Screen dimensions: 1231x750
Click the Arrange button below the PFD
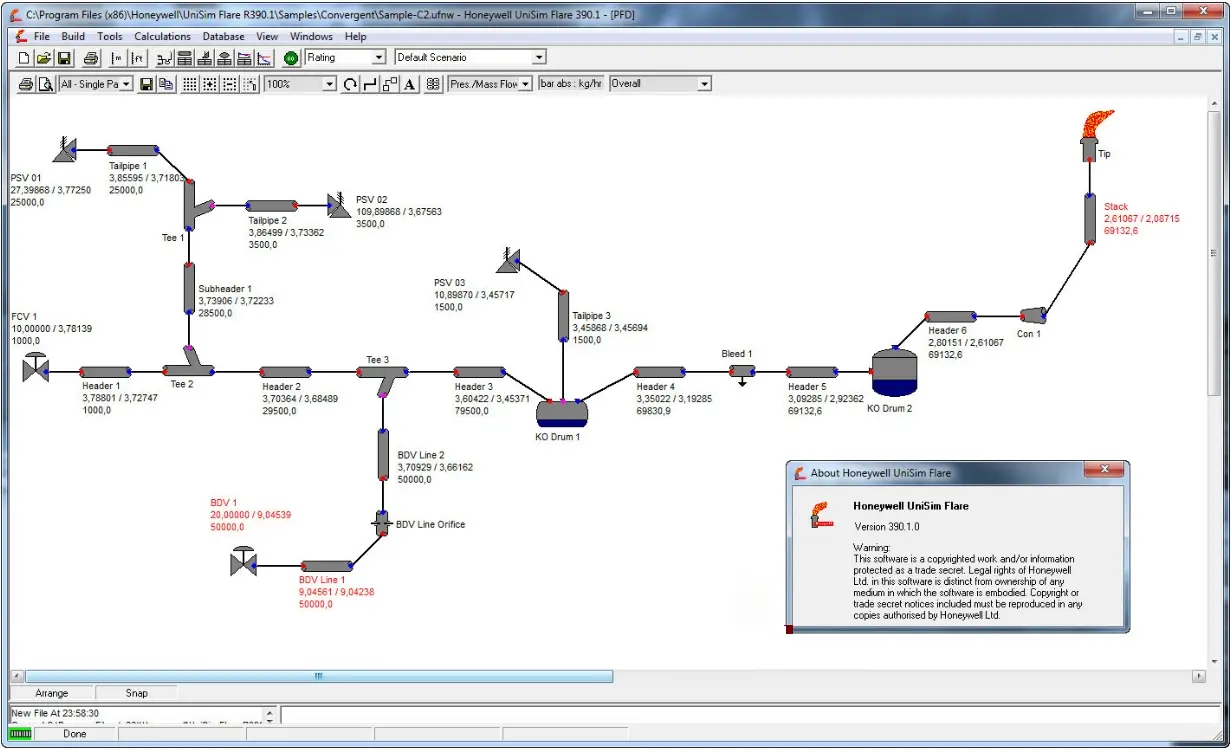tap(52, 693)
